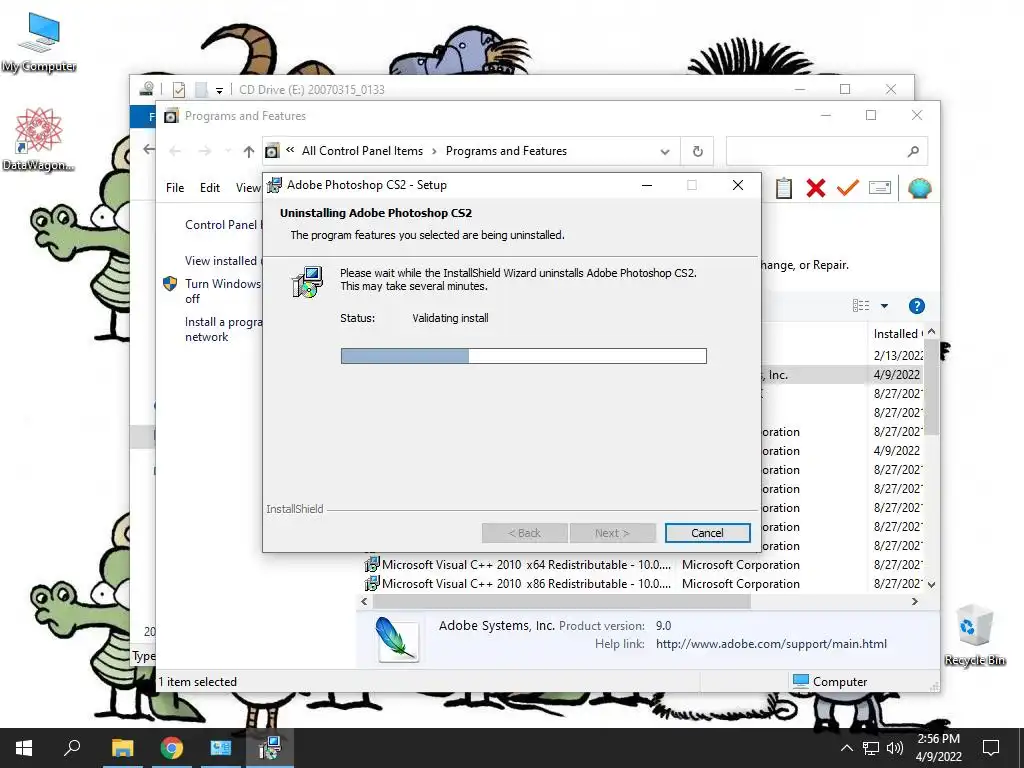This screenshot has width=1024, height=768.
Task: Click the Photoshop feather icon in details pane
Action: coord(397,639)
